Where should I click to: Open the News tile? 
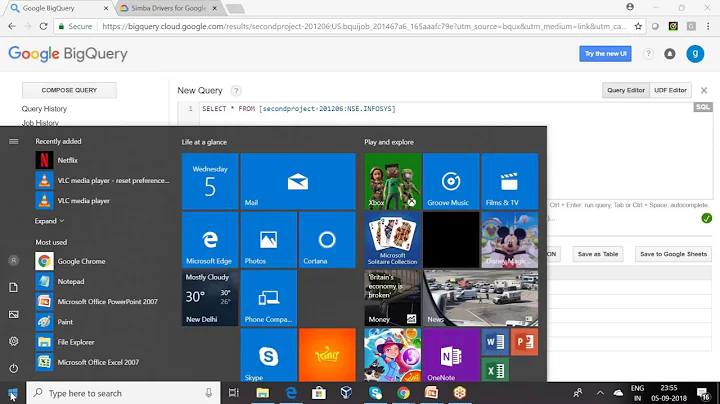coord(480,298)
